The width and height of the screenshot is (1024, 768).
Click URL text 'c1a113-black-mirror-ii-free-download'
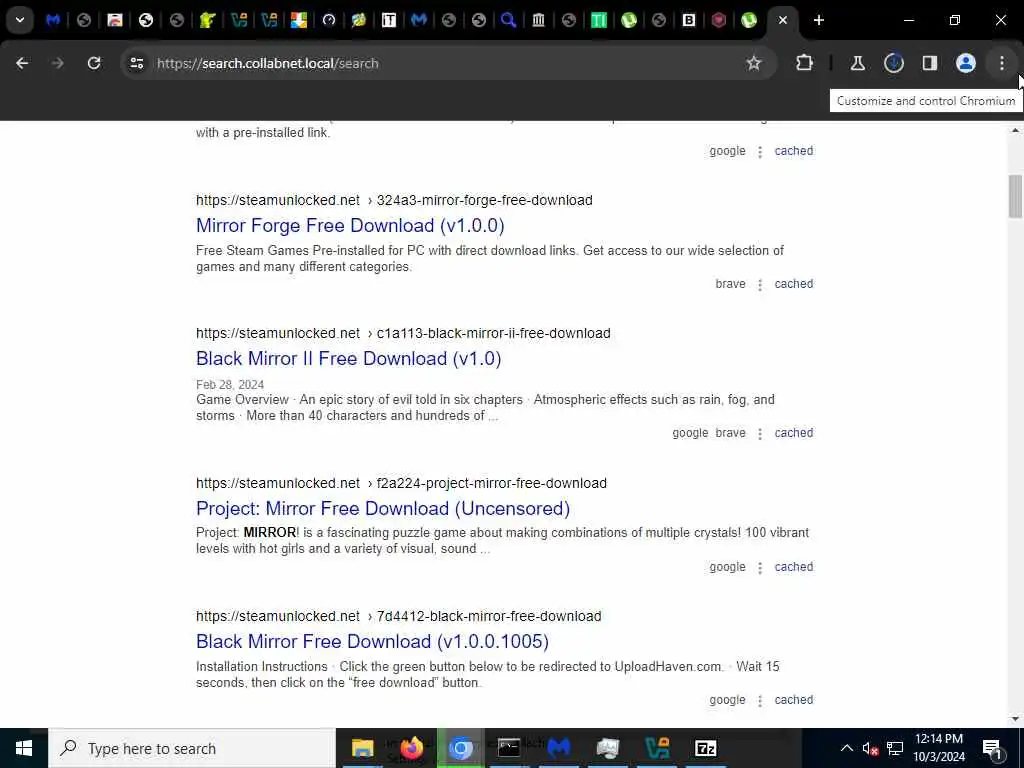(x=494, y=334)
